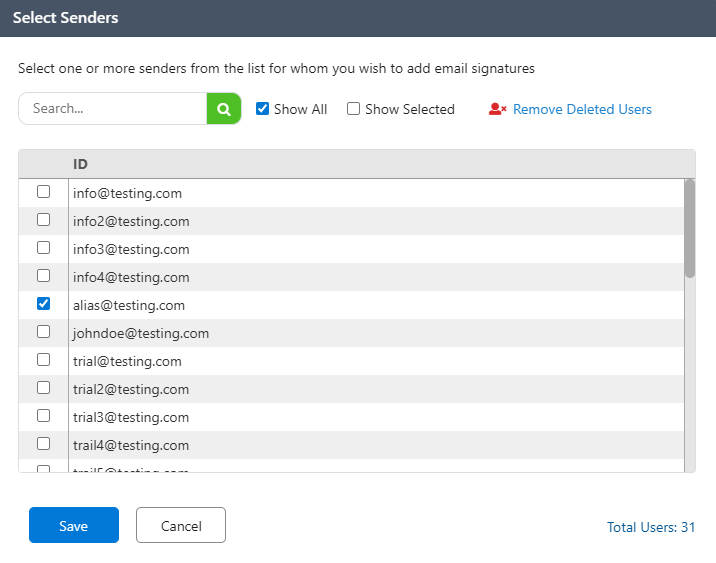Deselect the alias@testing.com checkbox
This screenshot has height=563, width=716.
pos(43,304)
